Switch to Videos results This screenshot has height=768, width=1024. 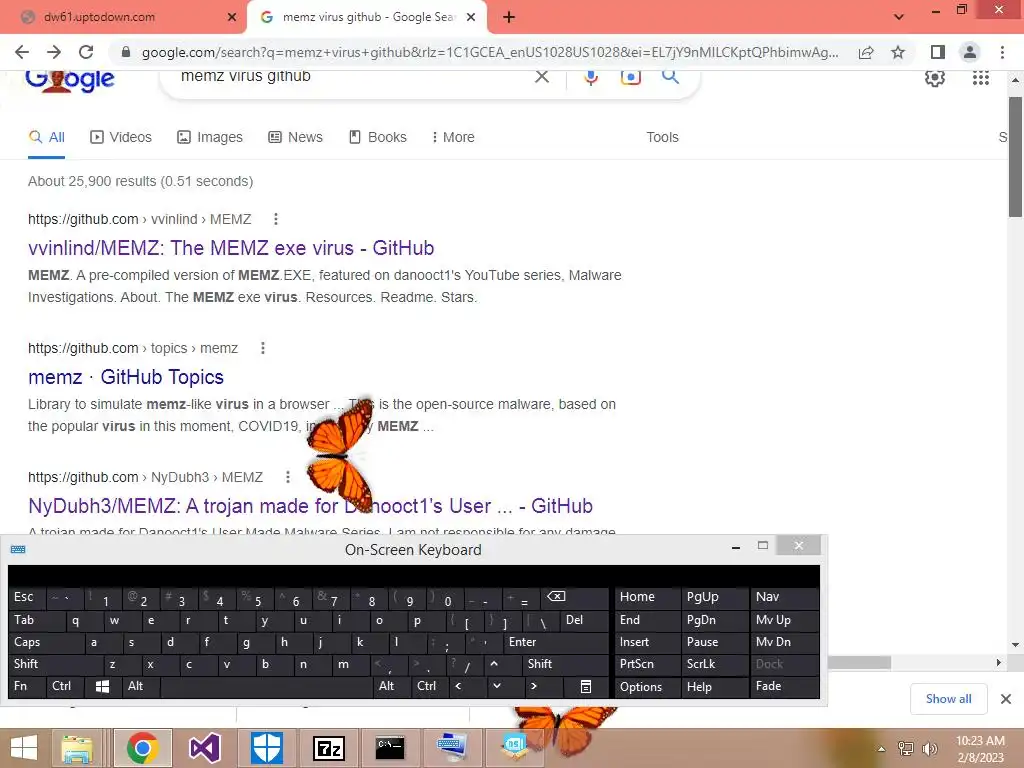(x=121, y=137)
